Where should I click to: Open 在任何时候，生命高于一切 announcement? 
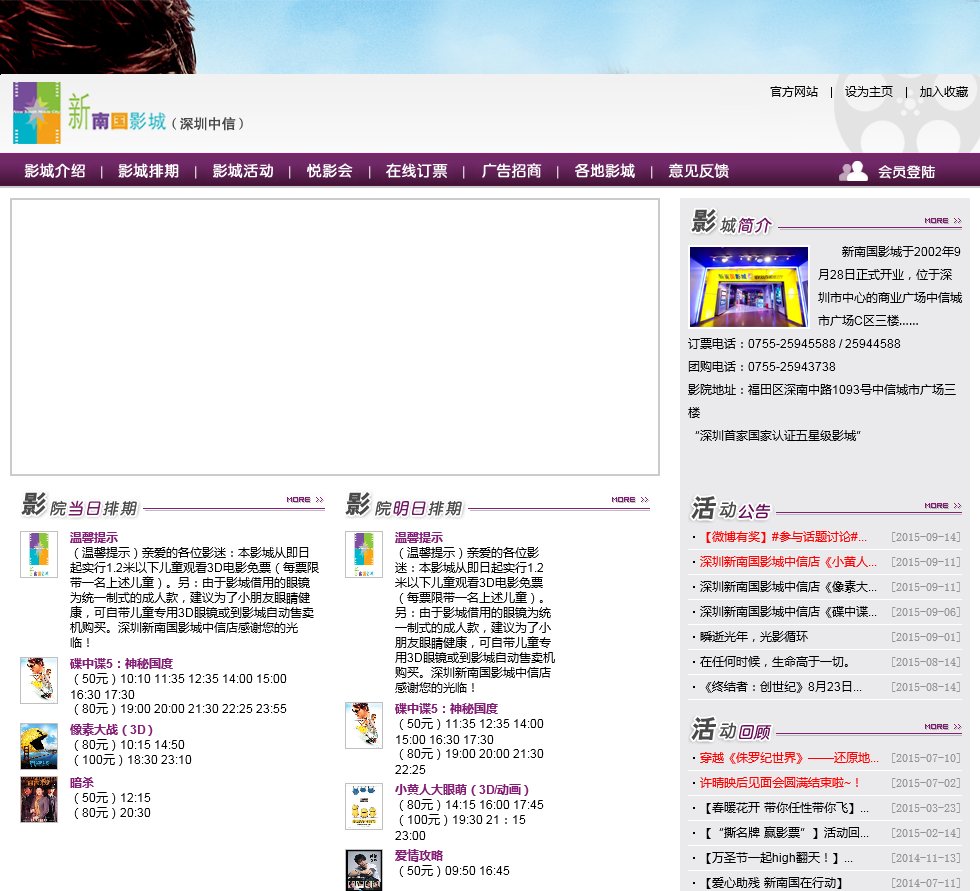[775, 662]
